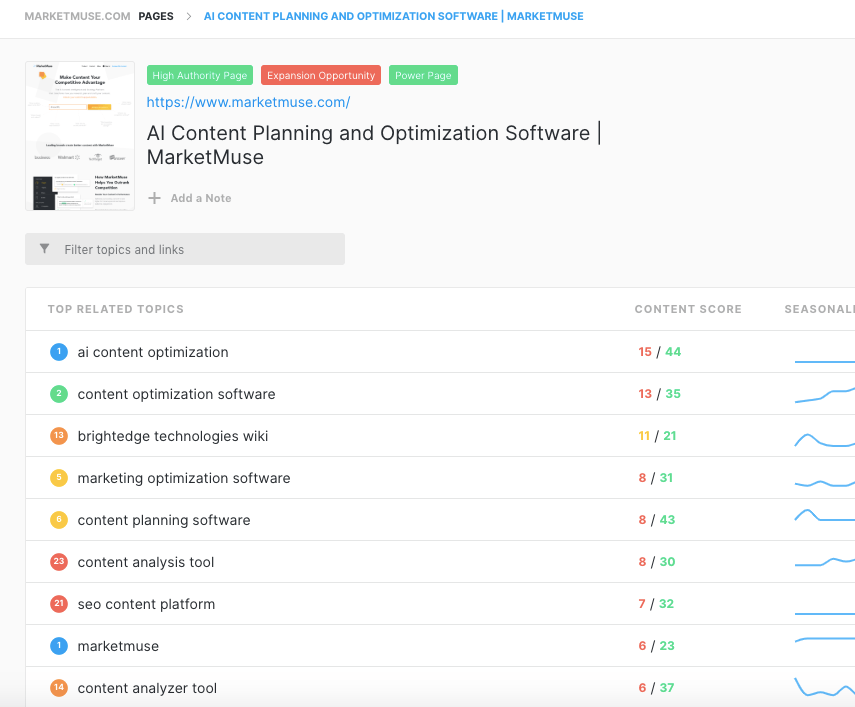Click the content score 8 / 31
Viewport: 855px width, 707px height.
coord(655,478)
